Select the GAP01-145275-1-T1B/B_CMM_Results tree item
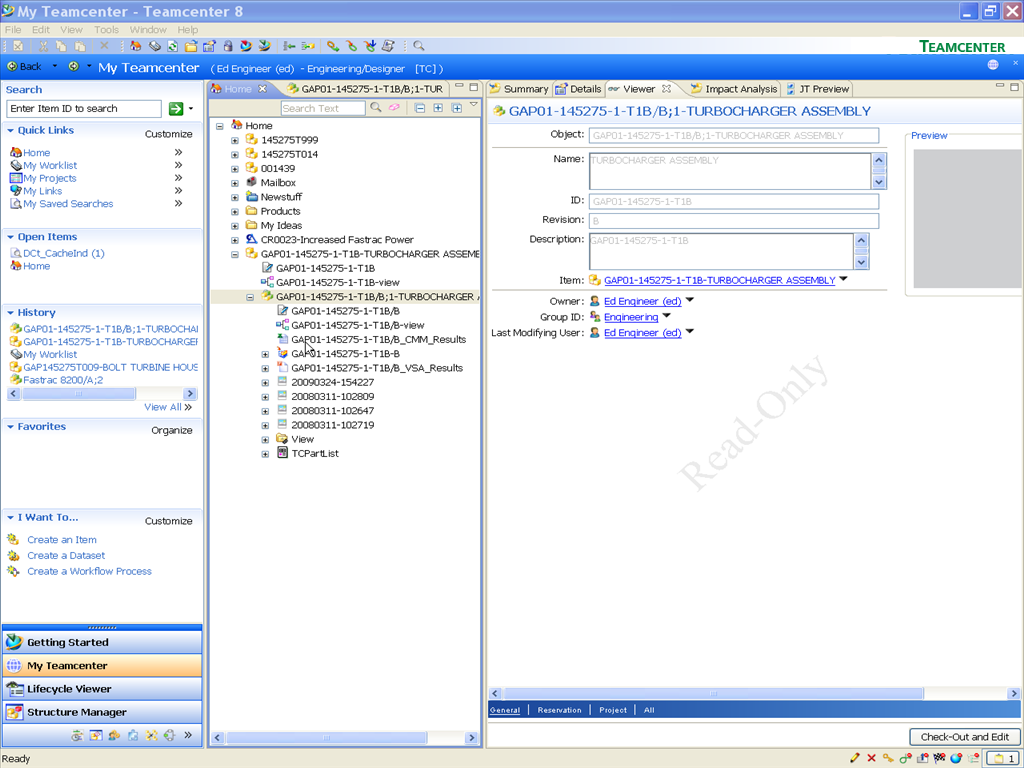This screenshot has width=1024, height=768. coord(378,340)
